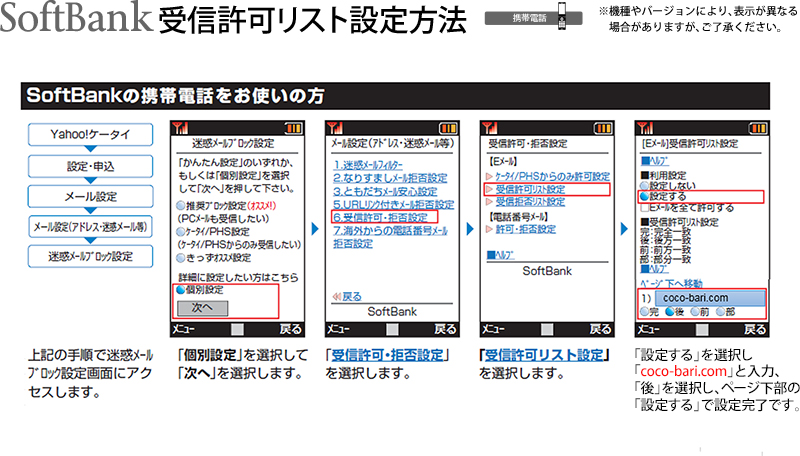Tap center softkey square on 受信許可・拒否設定 screen
This screenshot has width=800, height=456.
[x=547, y=330]
